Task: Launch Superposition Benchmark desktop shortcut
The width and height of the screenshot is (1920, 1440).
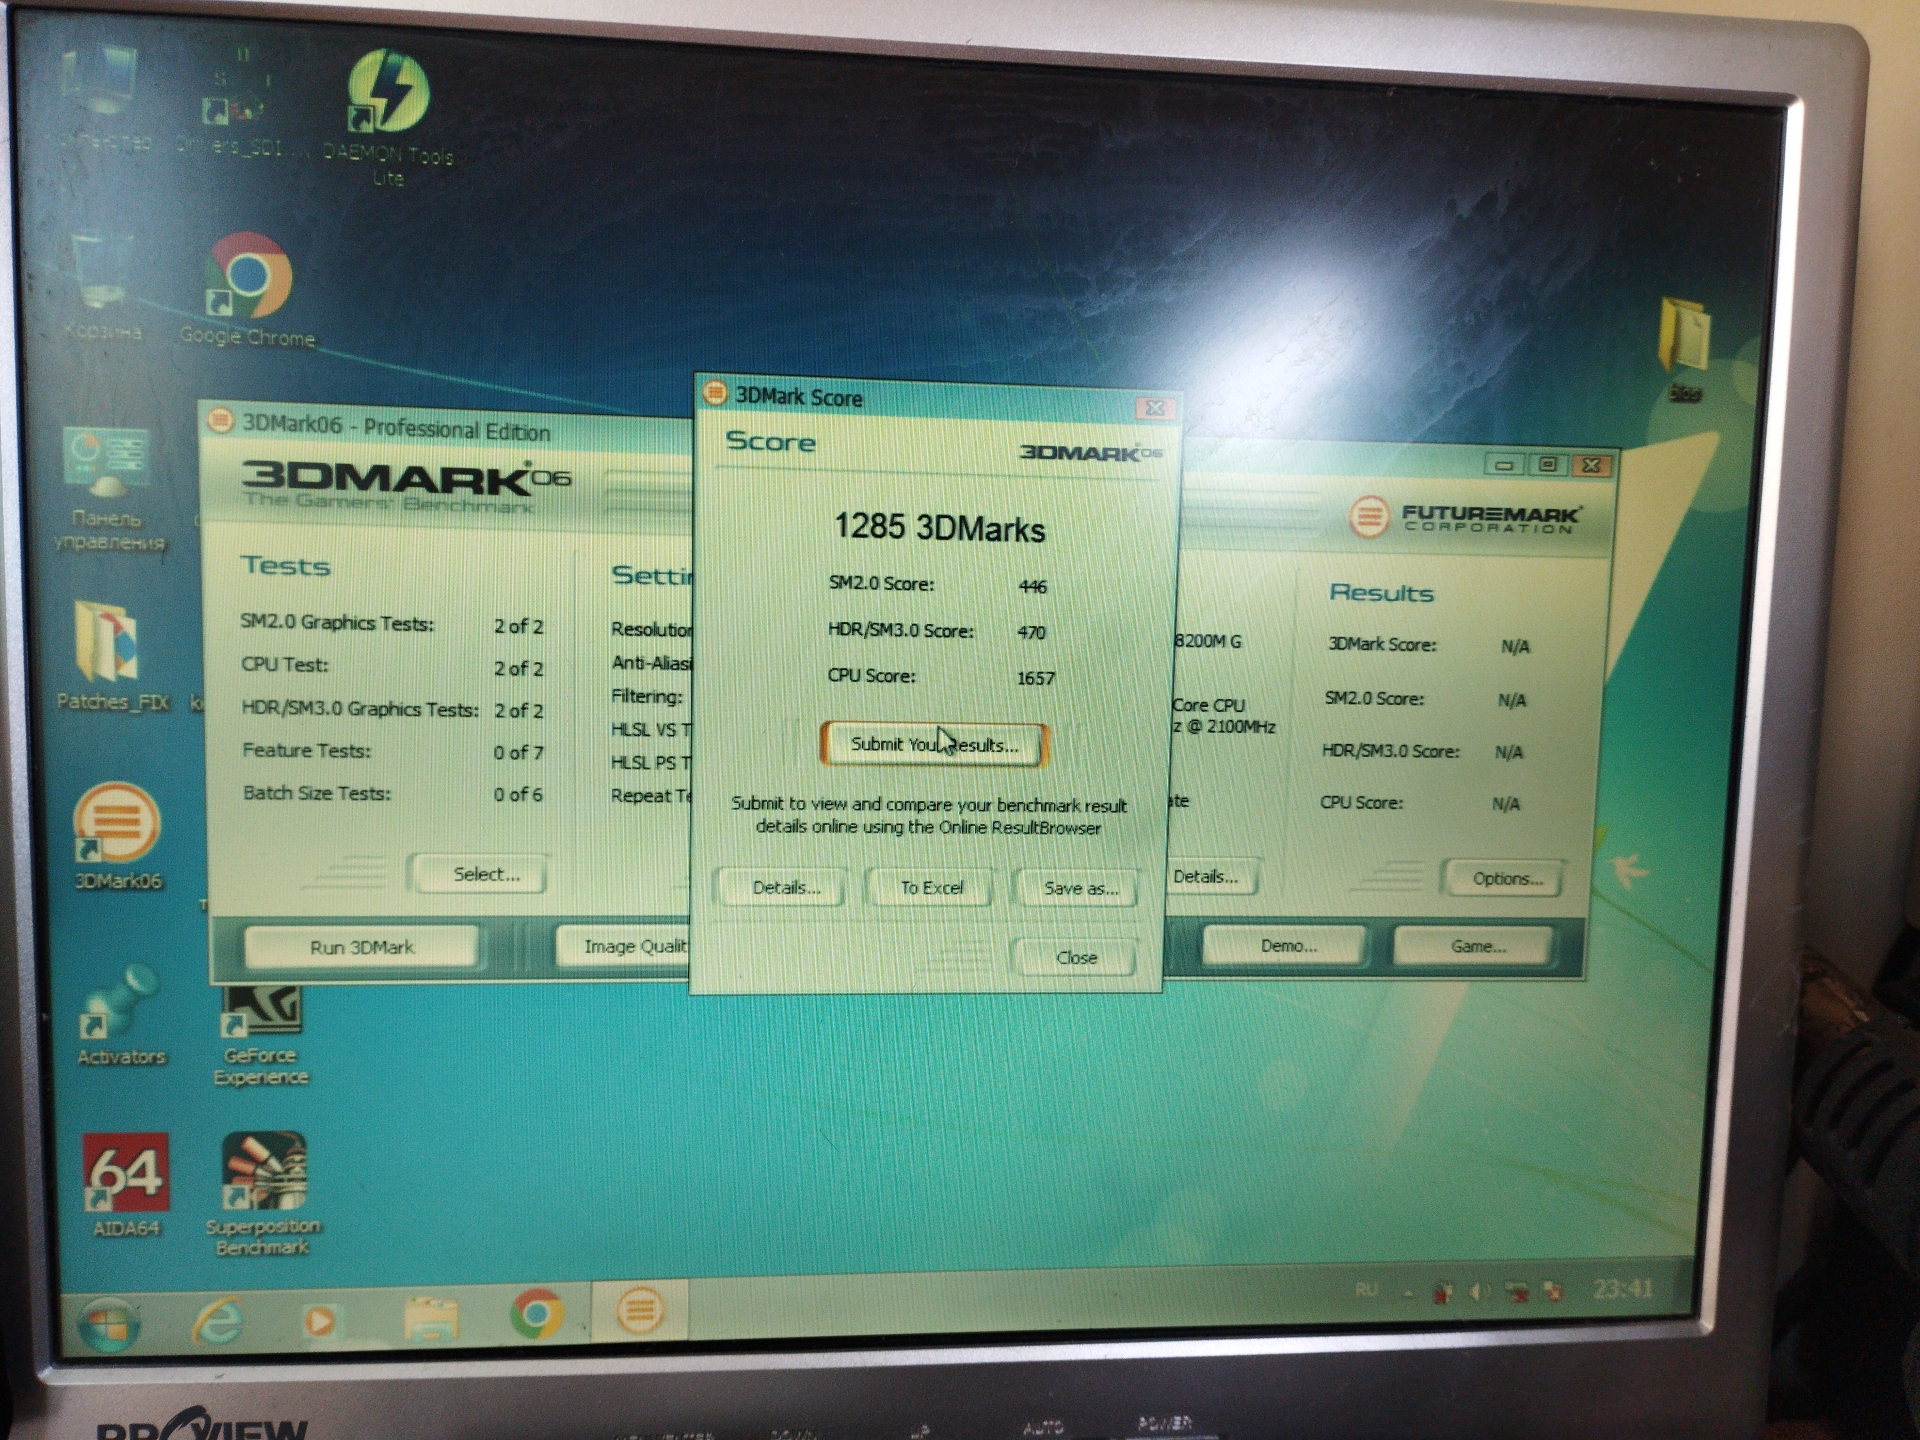Action: point(263,1194)
